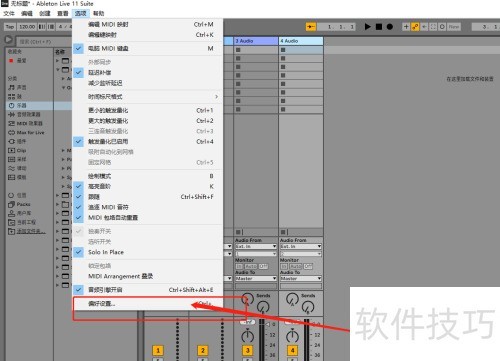Open input channel dropdown on 4 Audio
Screen dimensions: 500x361
[301, 254]
